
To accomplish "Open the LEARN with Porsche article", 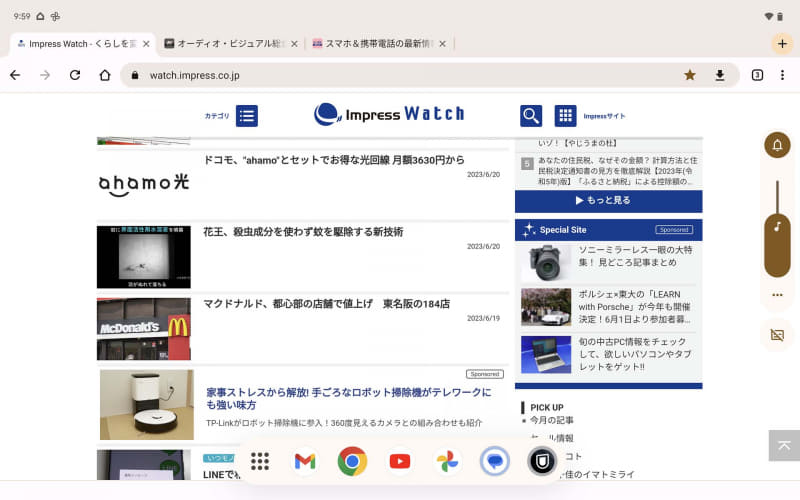I will (x=634, y=307).
